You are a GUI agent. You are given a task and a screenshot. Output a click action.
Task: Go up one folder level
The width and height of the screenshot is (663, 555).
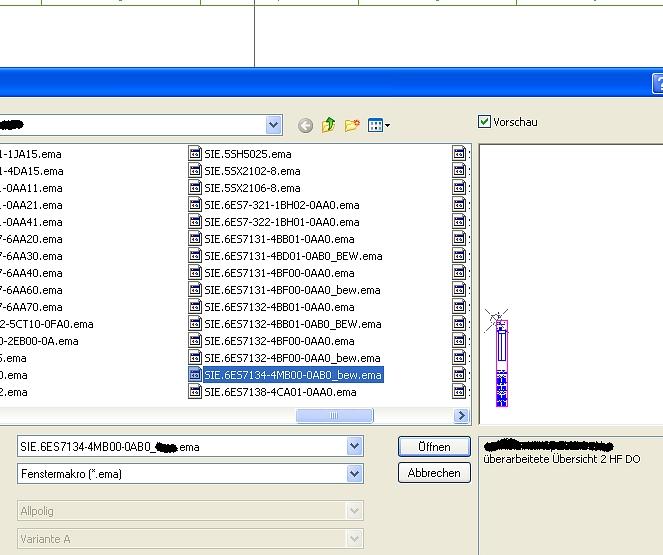click(329, 125)
